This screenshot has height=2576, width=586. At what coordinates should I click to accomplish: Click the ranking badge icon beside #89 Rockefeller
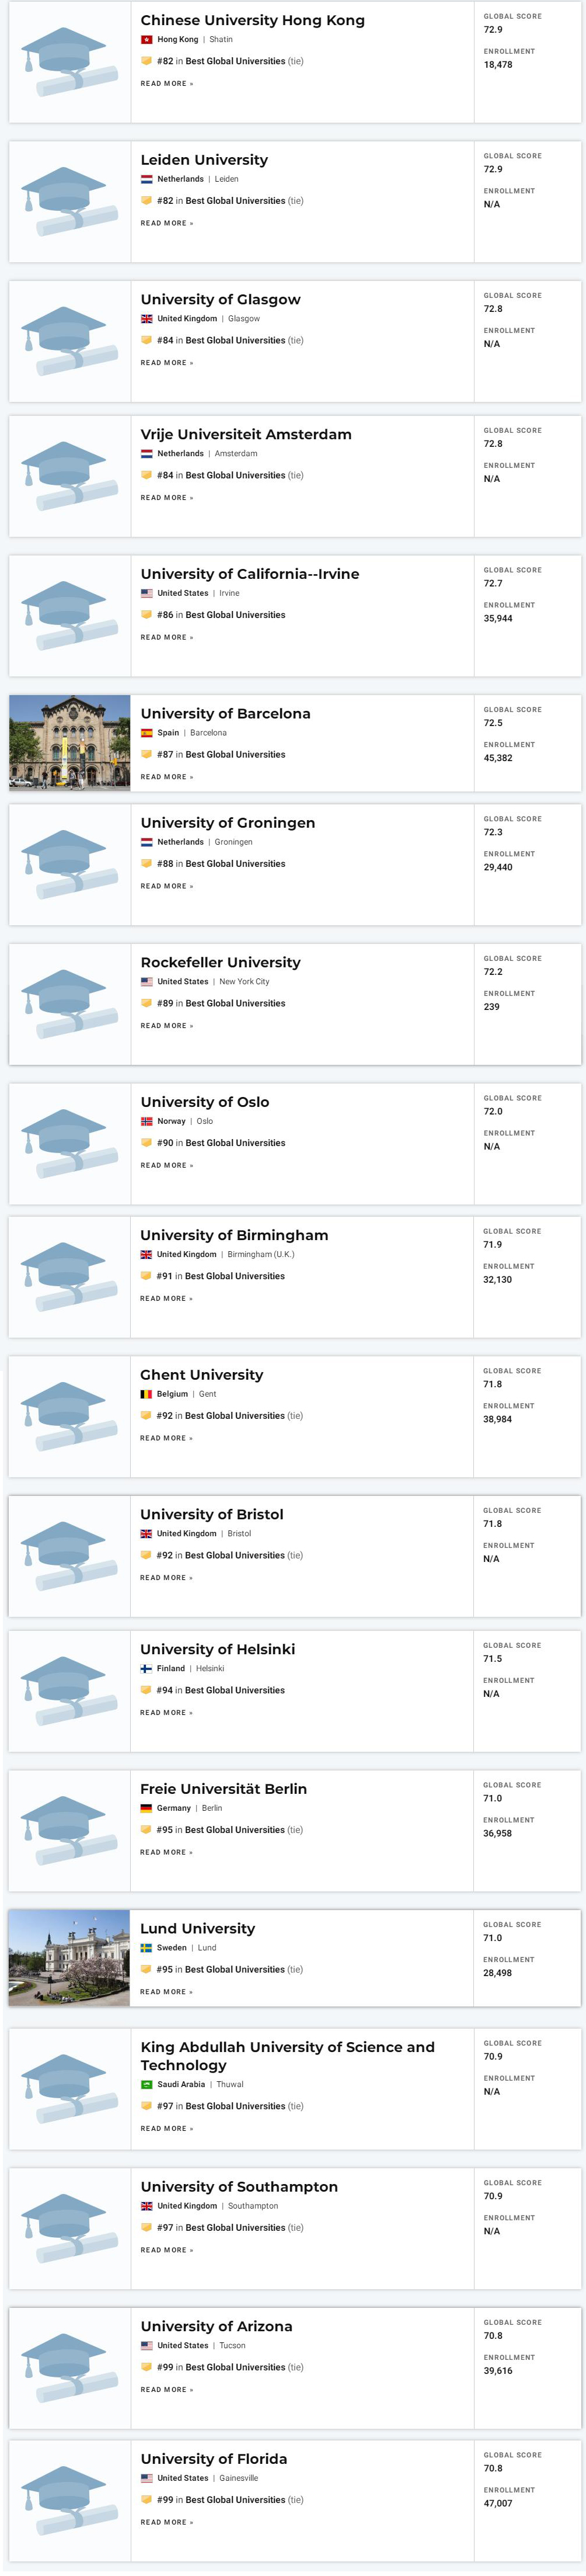click(147, 1003)
